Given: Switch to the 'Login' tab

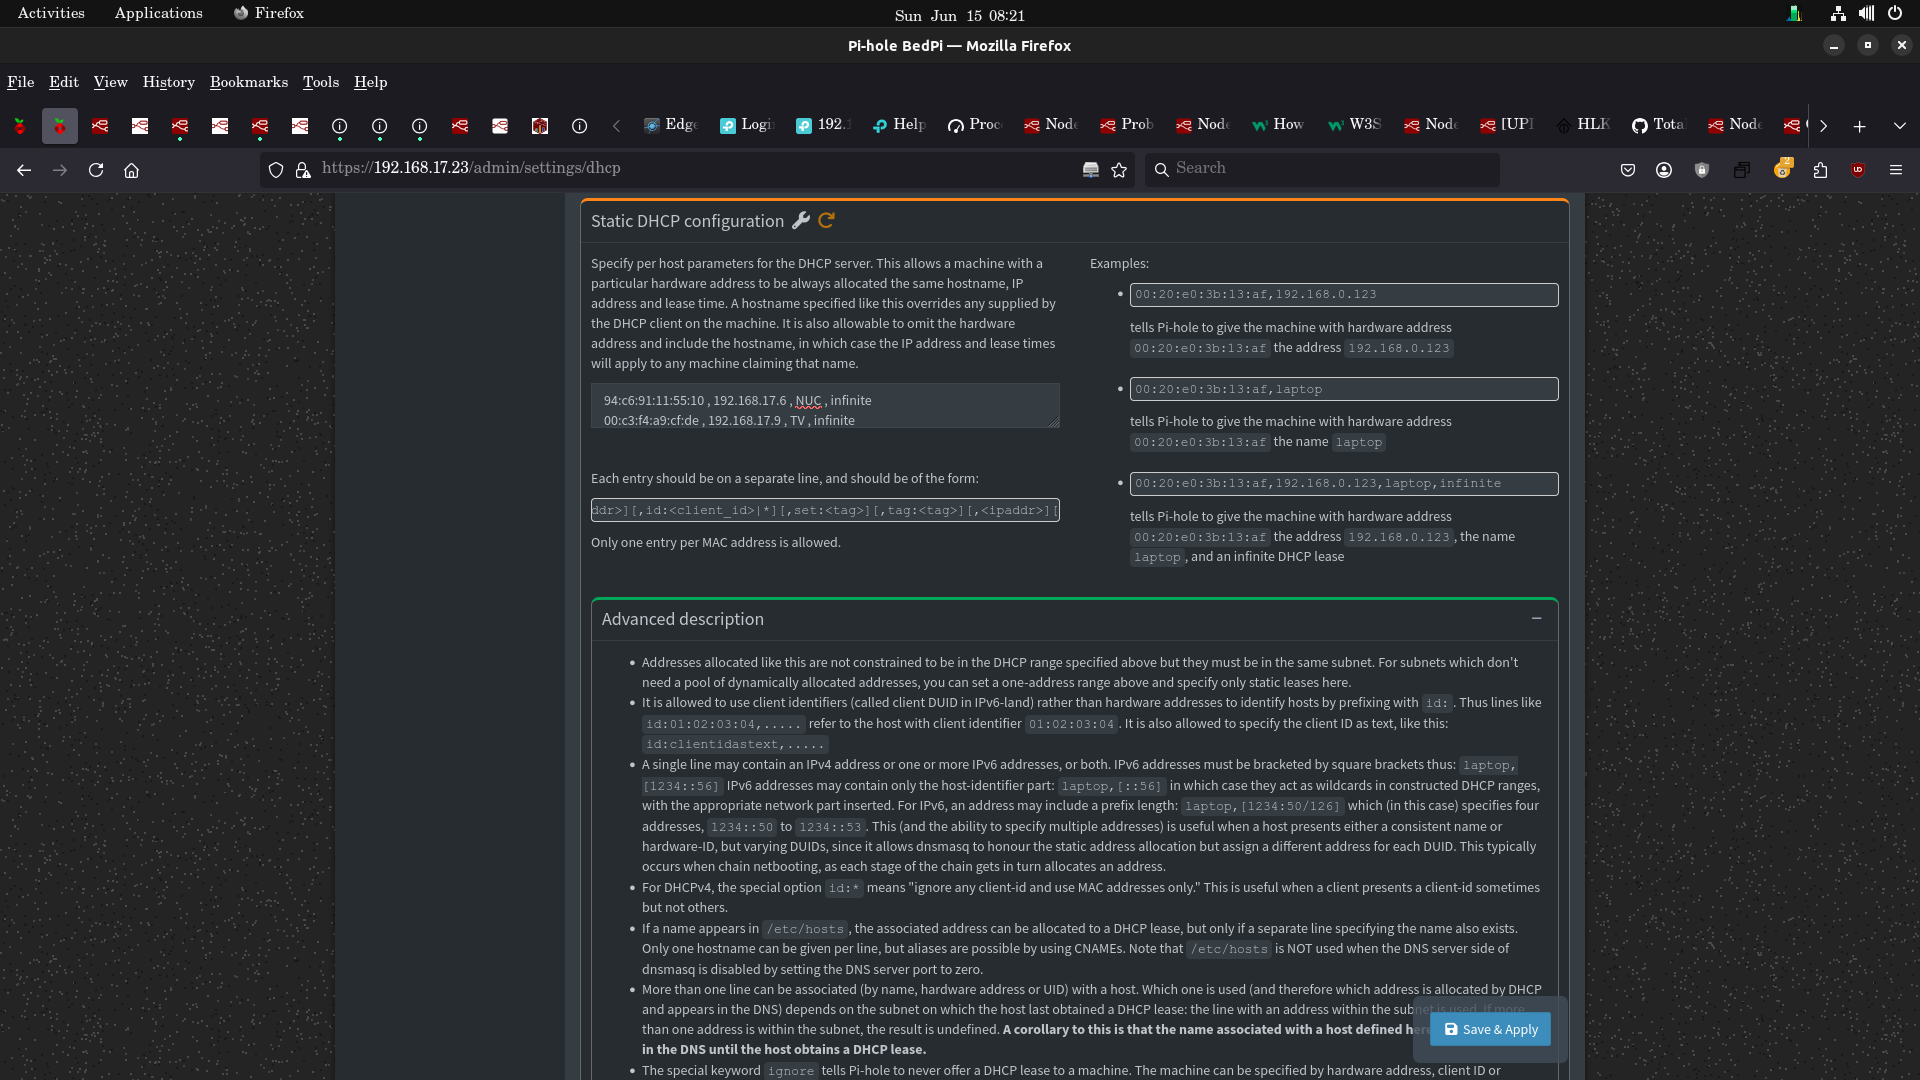Looking at the screenshot, I should [747, 125].
